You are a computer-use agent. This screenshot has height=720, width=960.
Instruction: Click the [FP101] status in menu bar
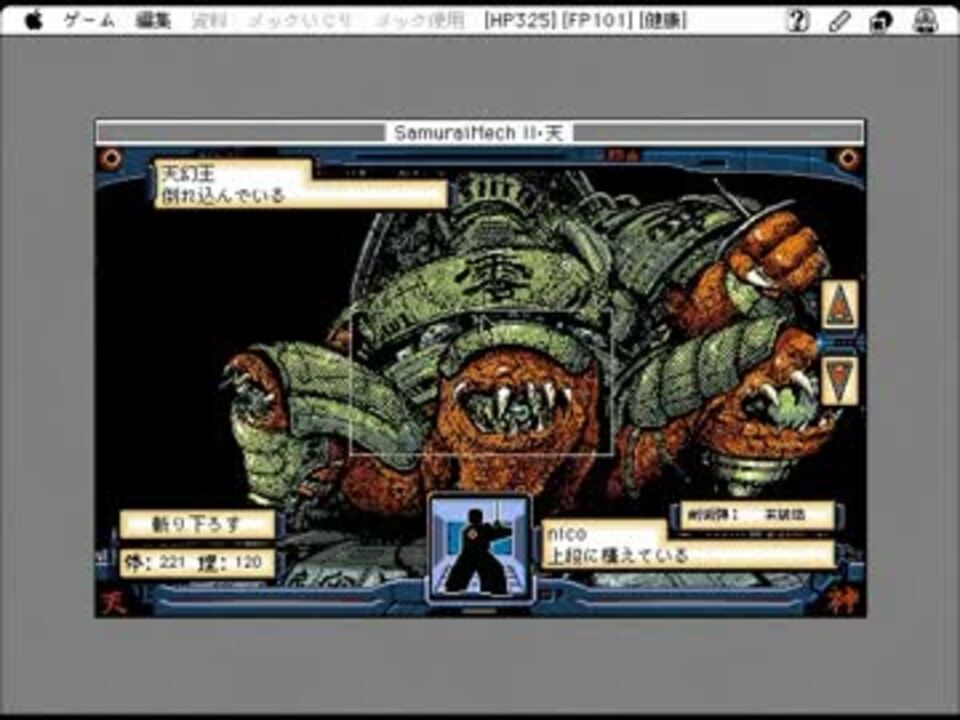[596, 21]
